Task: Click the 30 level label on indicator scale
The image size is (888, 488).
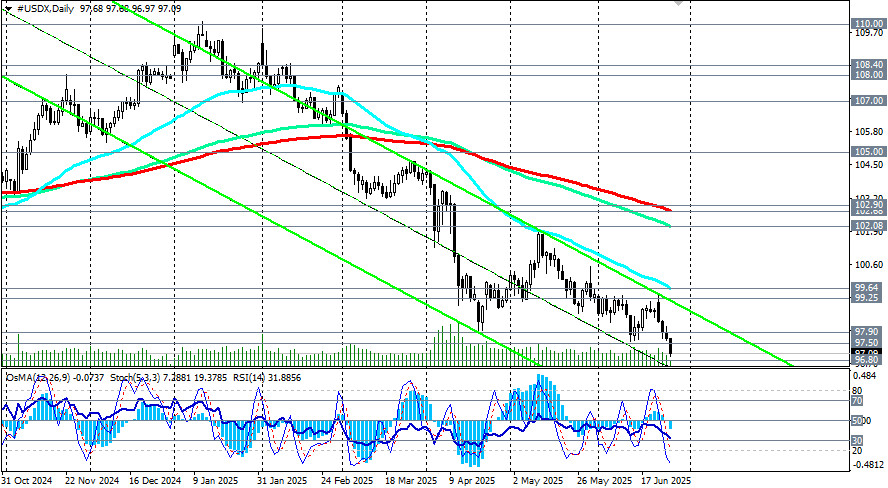Action: point(857,440)
